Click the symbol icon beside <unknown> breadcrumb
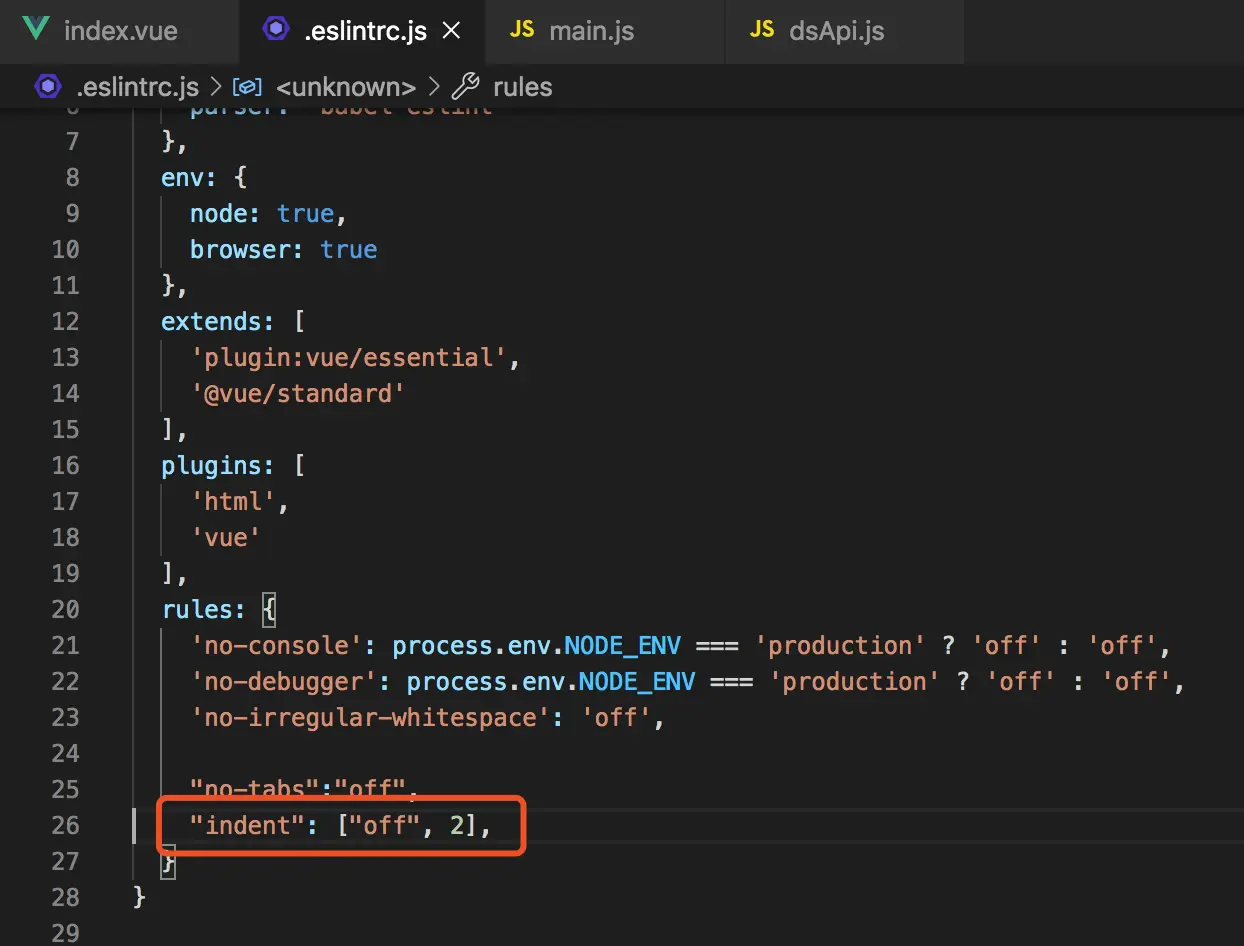The width and height of the screenshot is (1244, 946). coord(247,87)
